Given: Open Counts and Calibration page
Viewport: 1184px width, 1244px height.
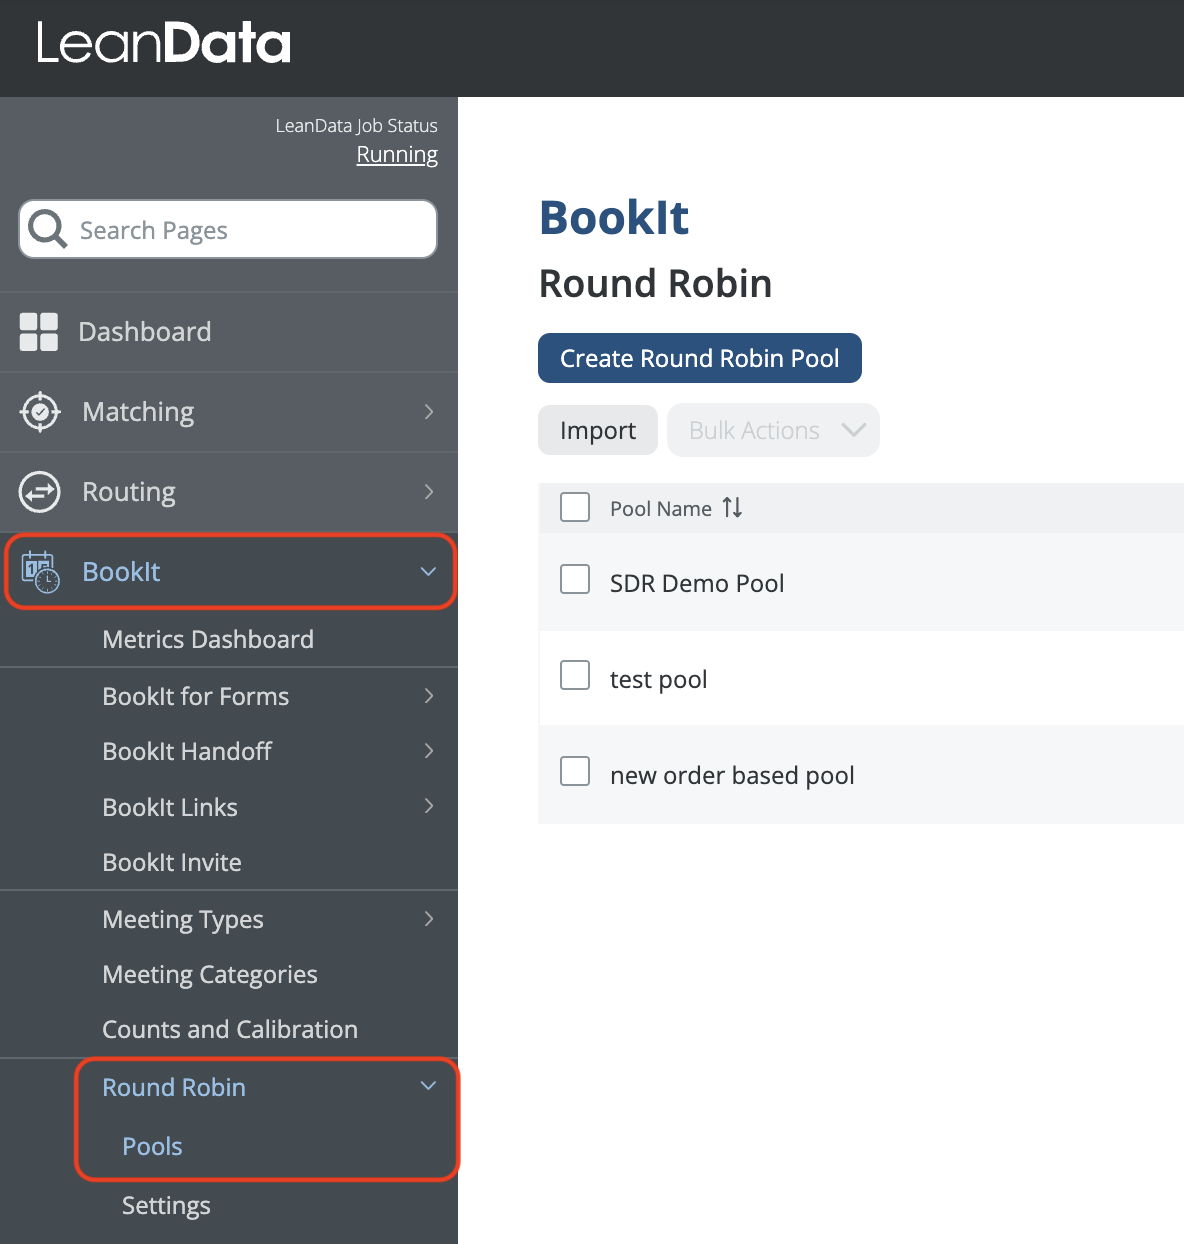Looking at the screenshot, I should tap(230, 1029).
